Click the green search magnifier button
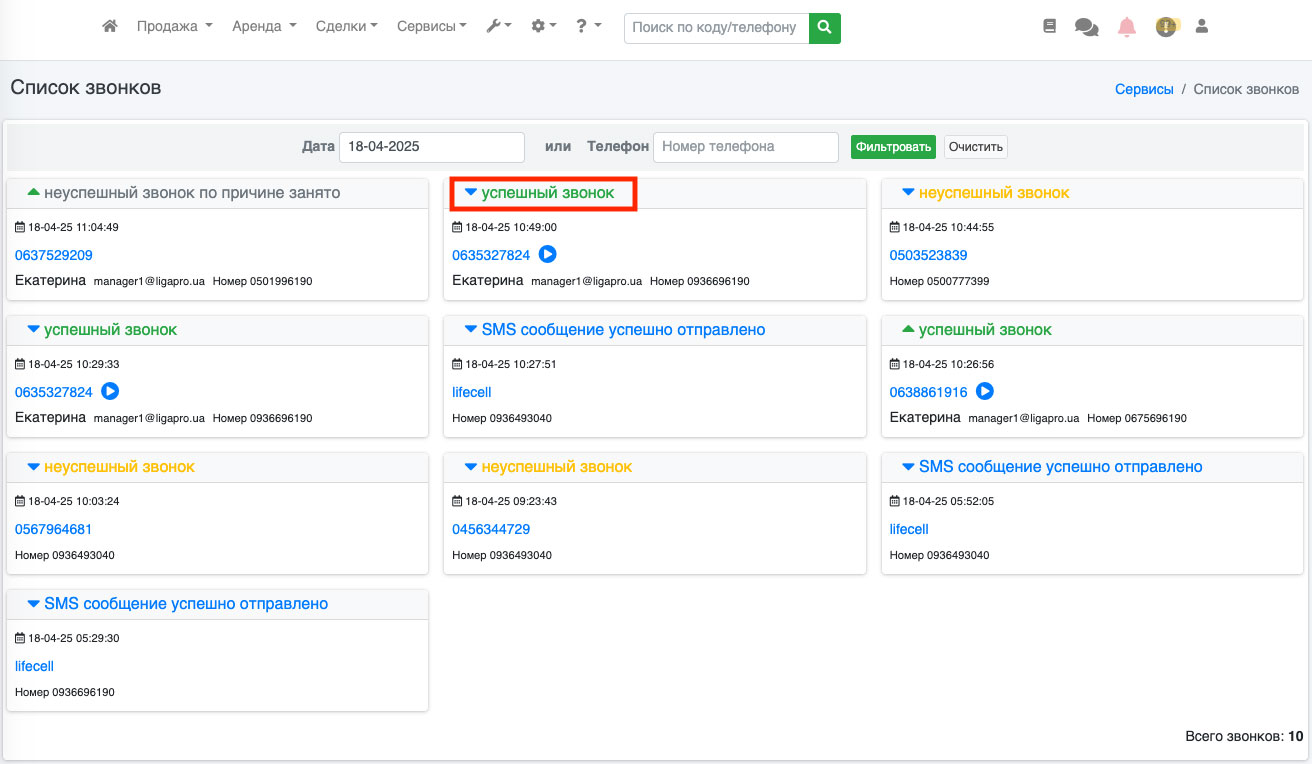 coord(824,28)
